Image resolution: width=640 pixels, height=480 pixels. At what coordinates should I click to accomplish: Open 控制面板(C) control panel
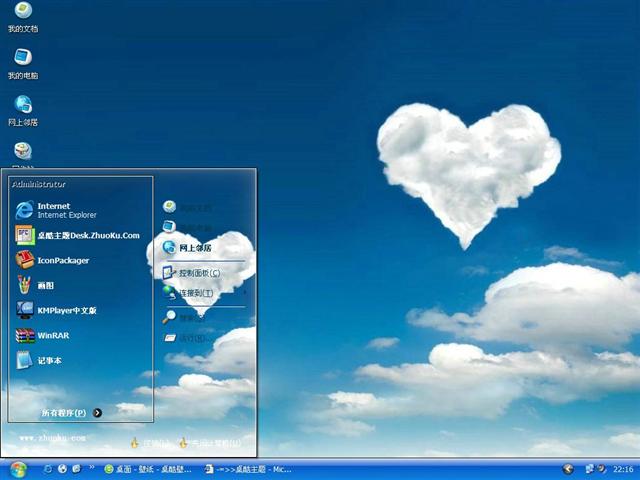point(191,273)
